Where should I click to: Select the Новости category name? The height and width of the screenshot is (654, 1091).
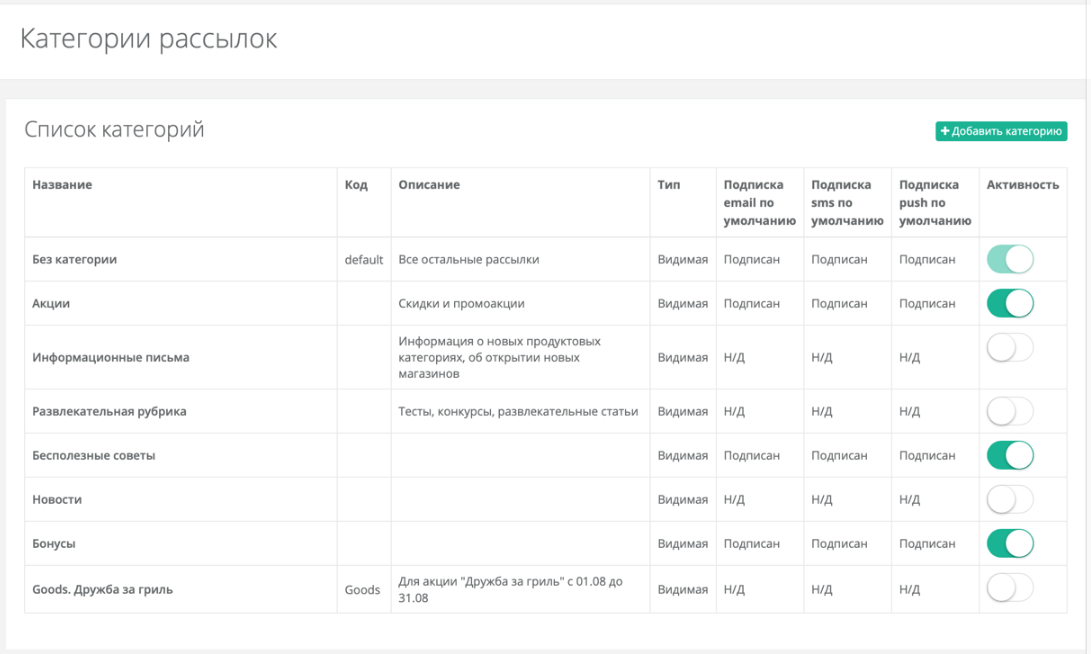tap(57, 500)
